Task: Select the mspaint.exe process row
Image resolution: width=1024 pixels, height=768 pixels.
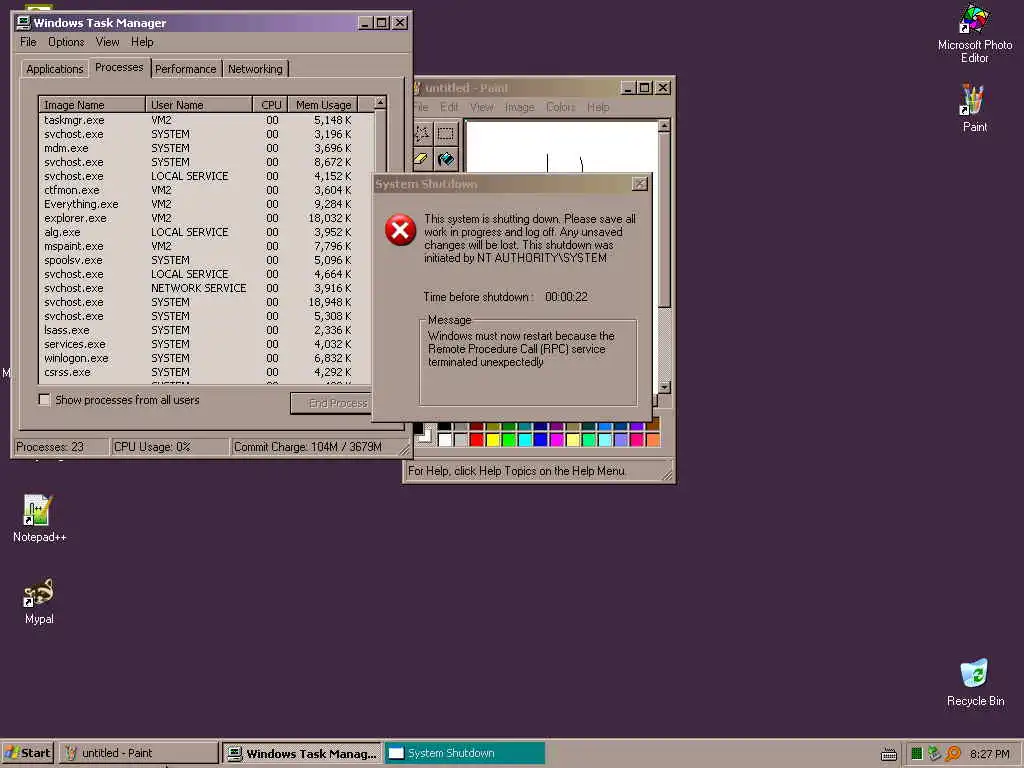Action: point(206,246)
